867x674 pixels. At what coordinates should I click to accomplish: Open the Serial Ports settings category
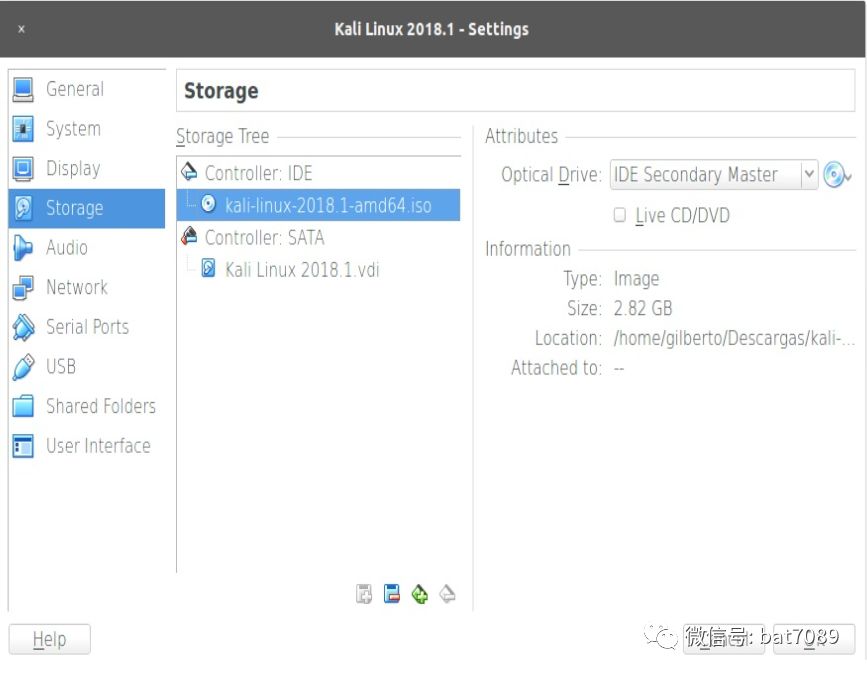(86, 327)
